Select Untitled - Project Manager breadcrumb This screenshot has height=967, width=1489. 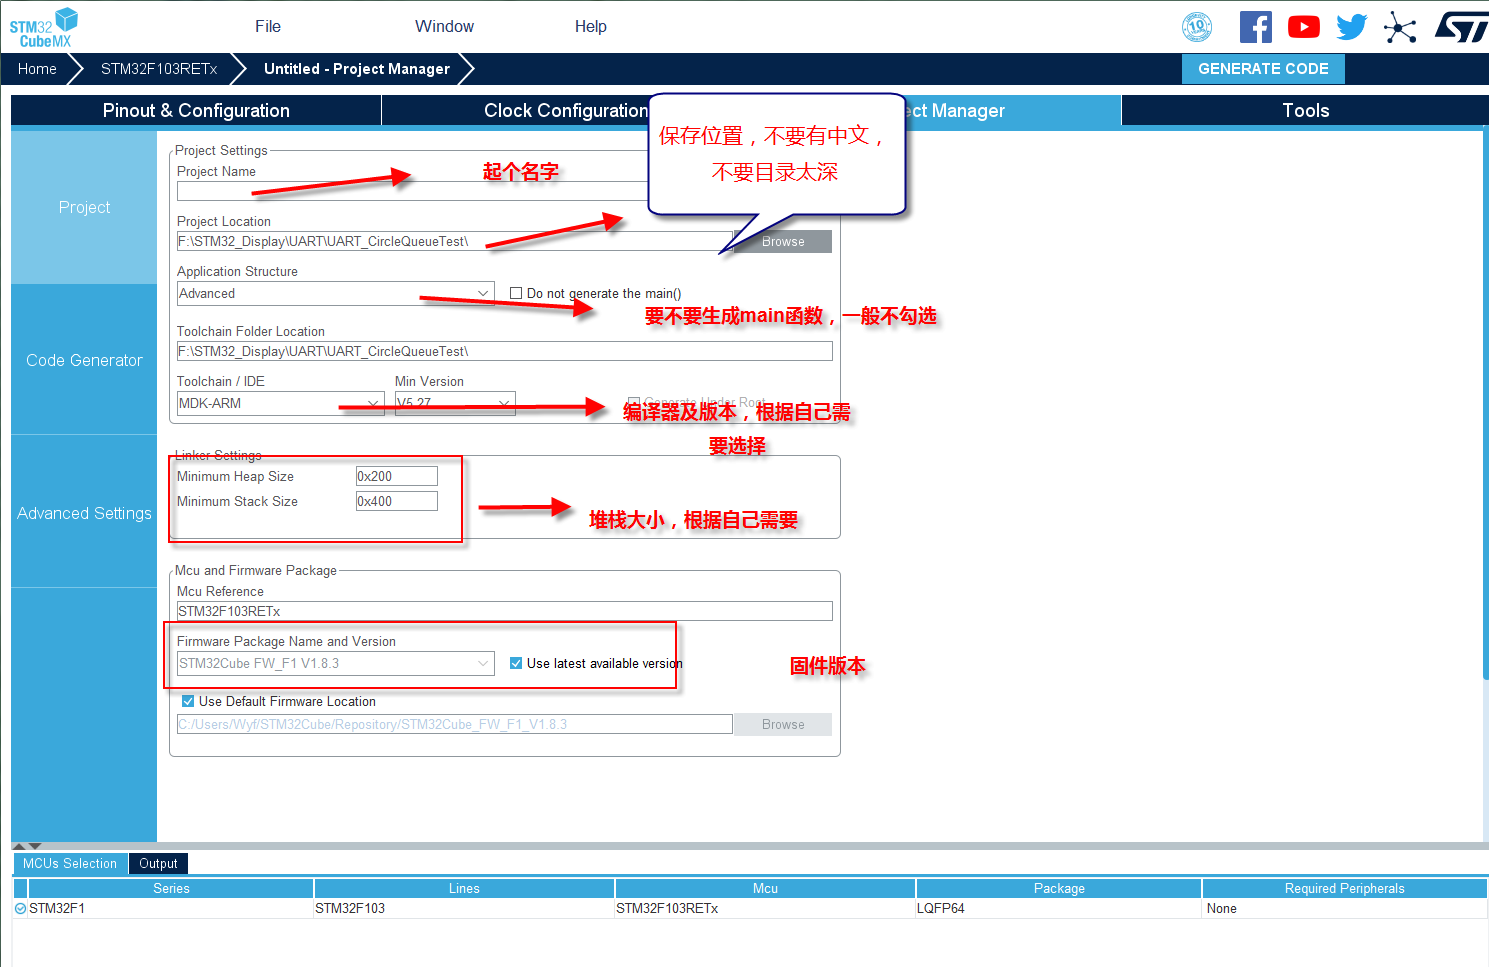[357, 69]
